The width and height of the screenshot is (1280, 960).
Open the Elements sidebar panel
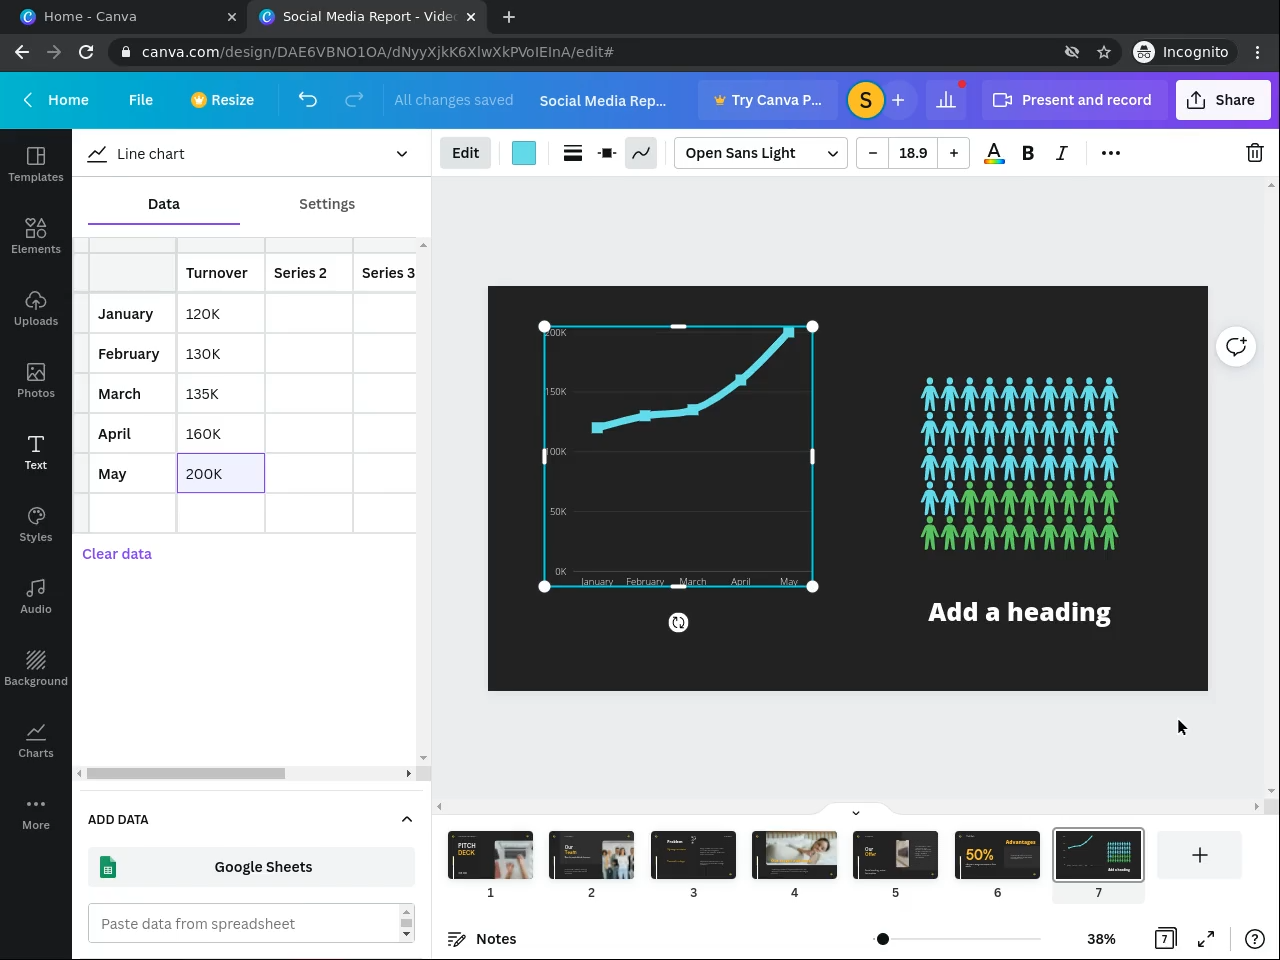click(36, 236)
